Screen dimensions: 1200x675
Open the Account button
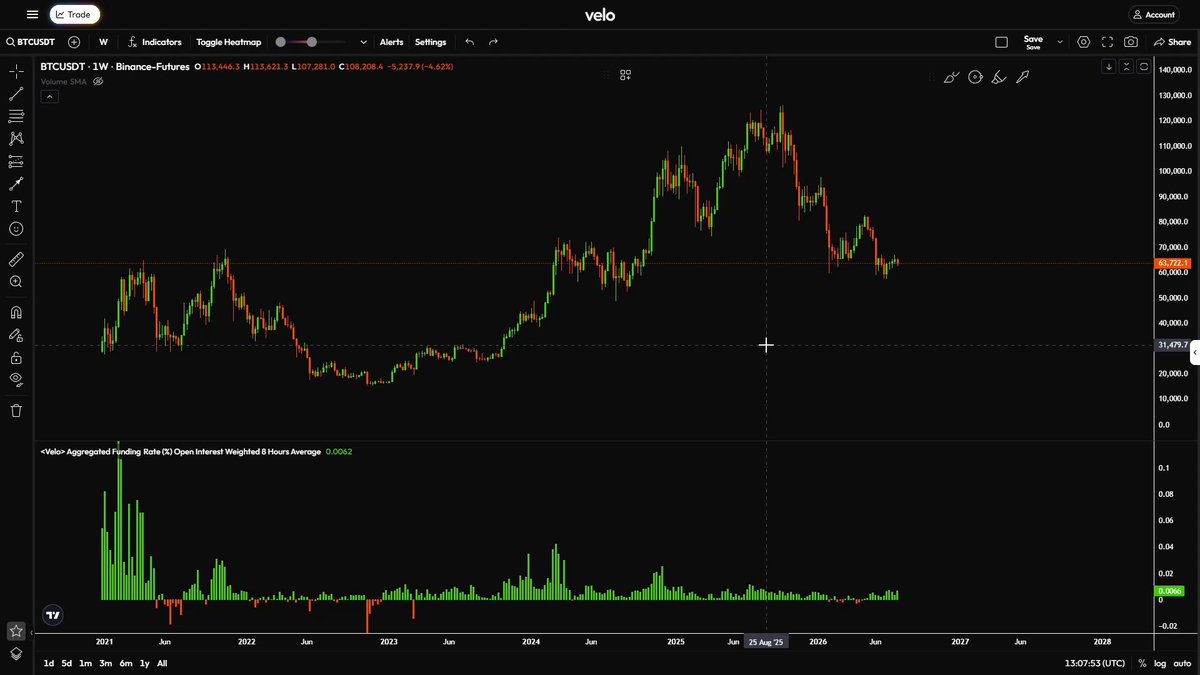[1154, 15]
